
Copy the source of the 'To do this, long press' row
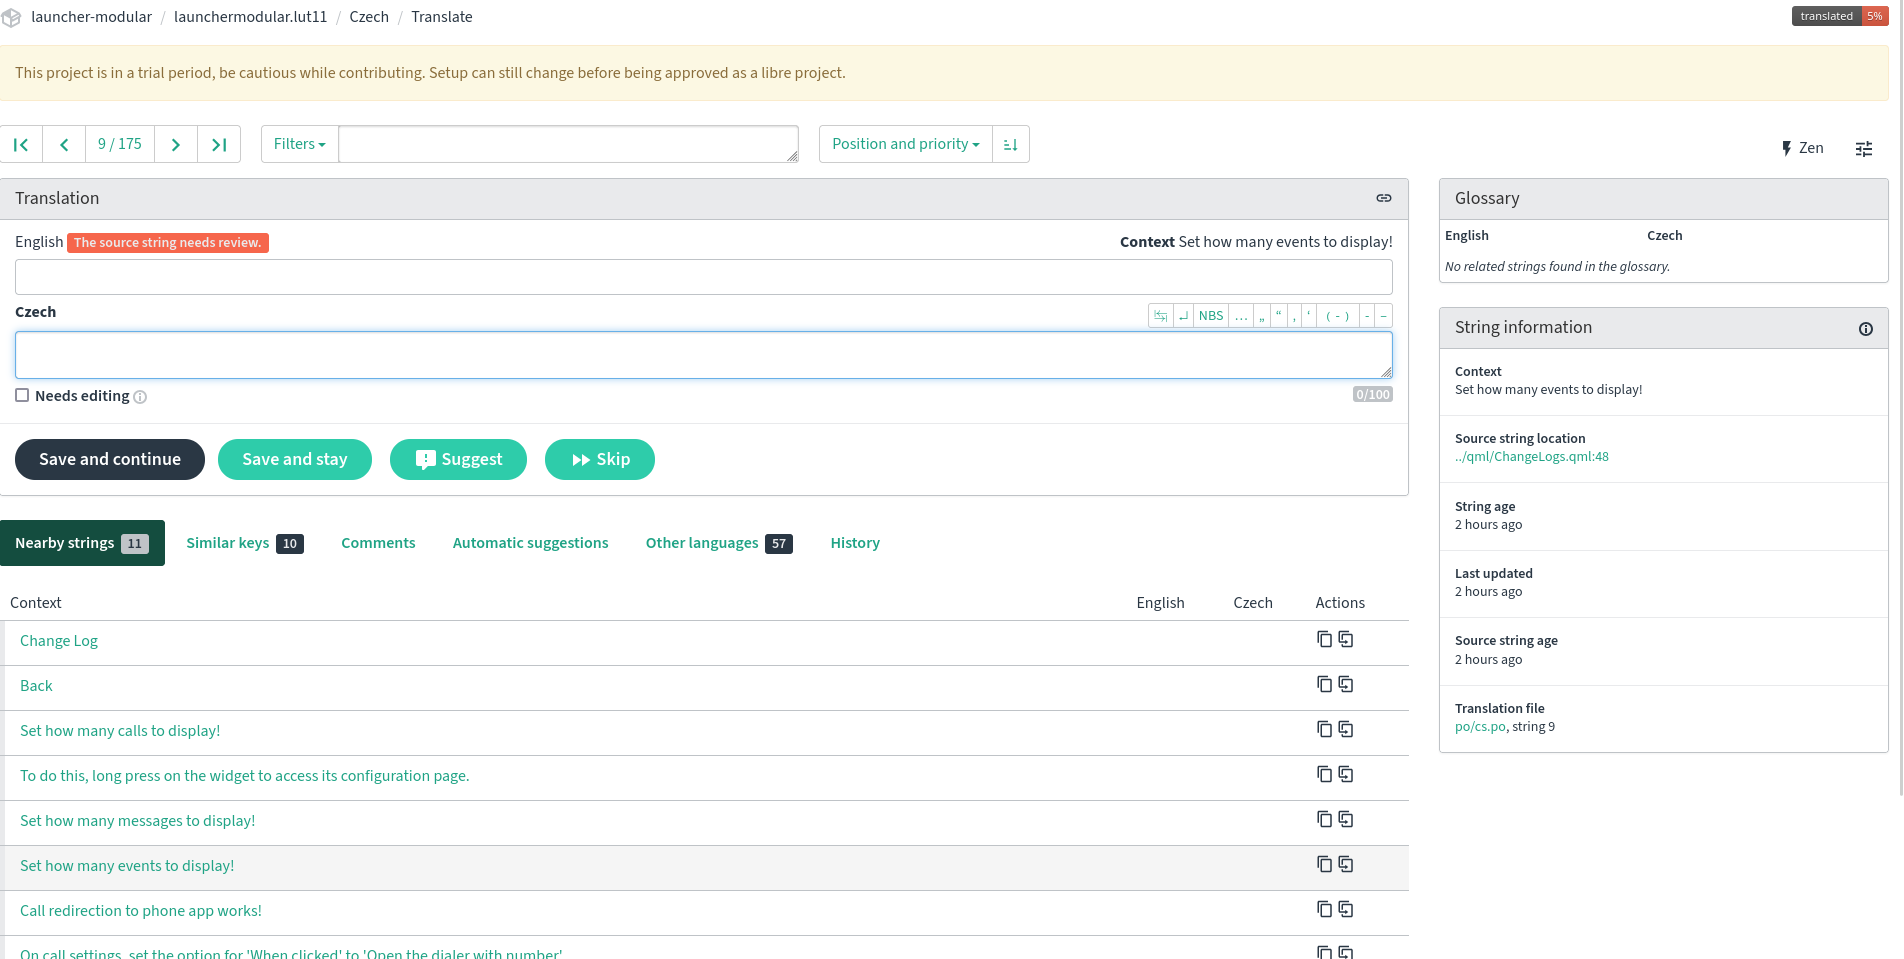click(1325, 774)
